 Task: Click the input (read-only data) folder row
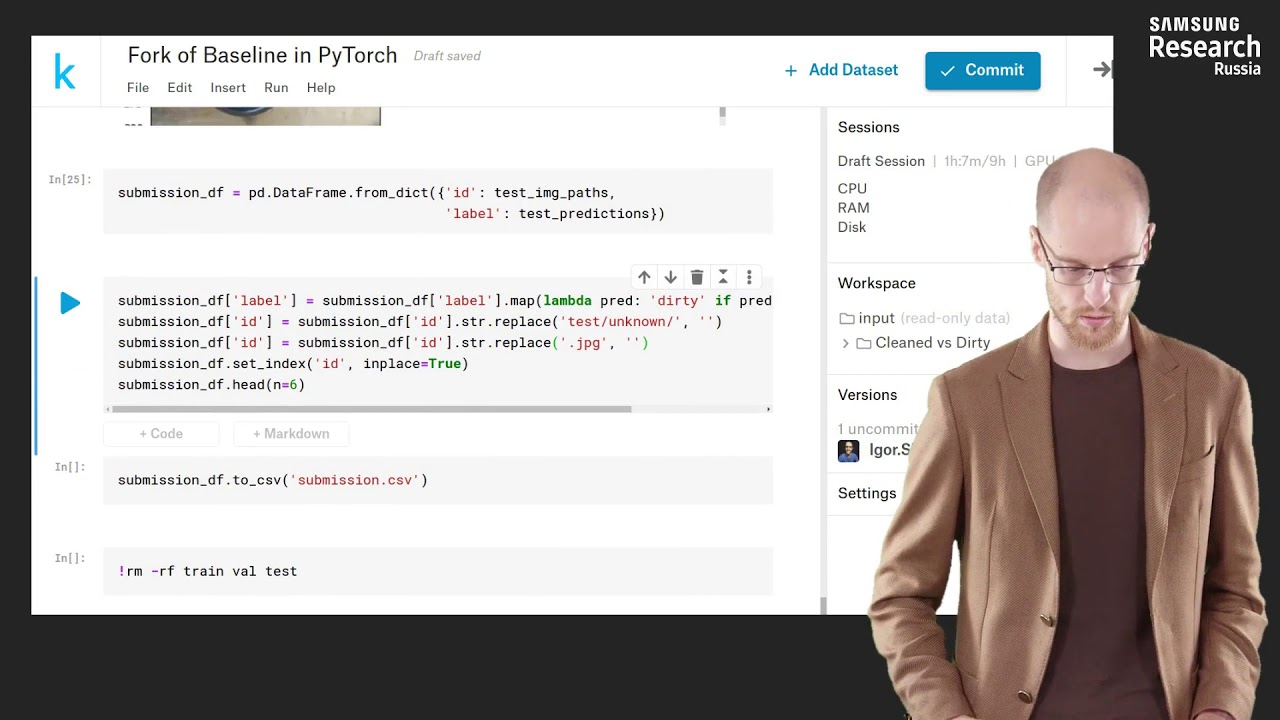[x=925, y=318]
